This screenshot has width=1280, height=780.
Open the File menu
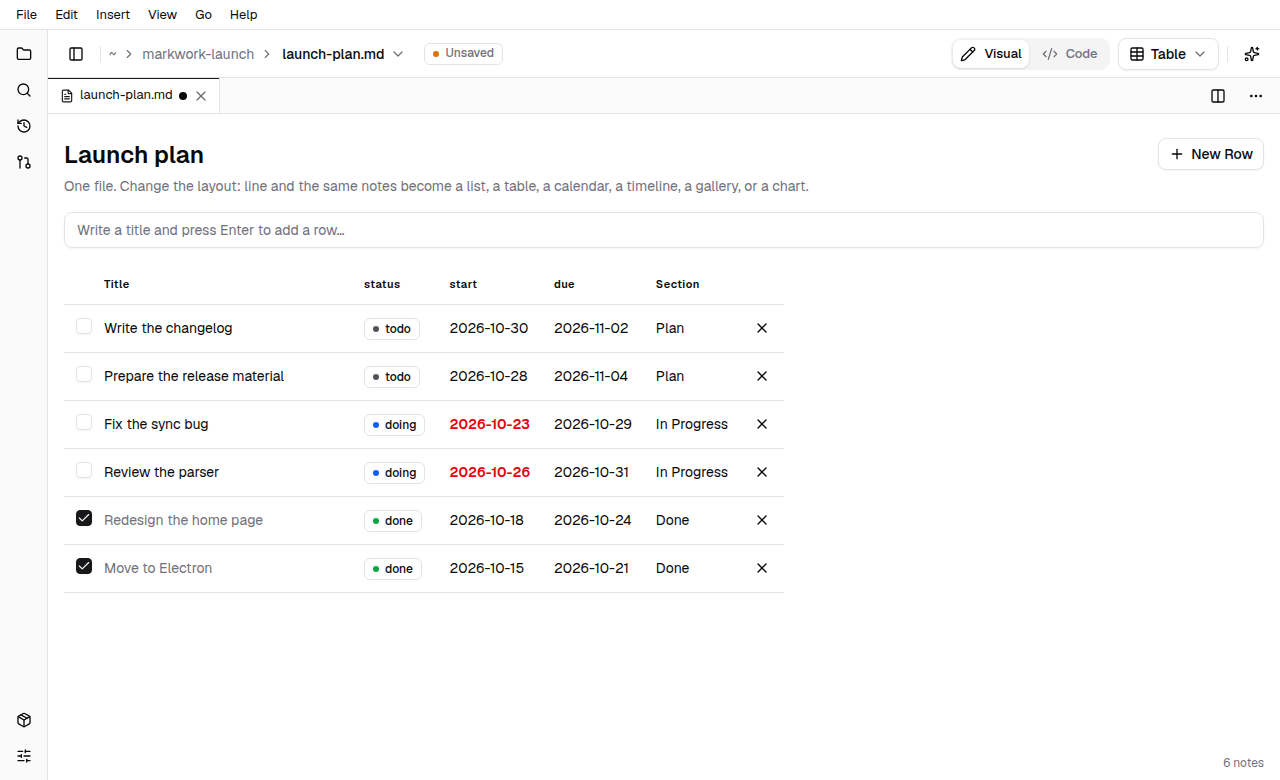tap(26, 15)
